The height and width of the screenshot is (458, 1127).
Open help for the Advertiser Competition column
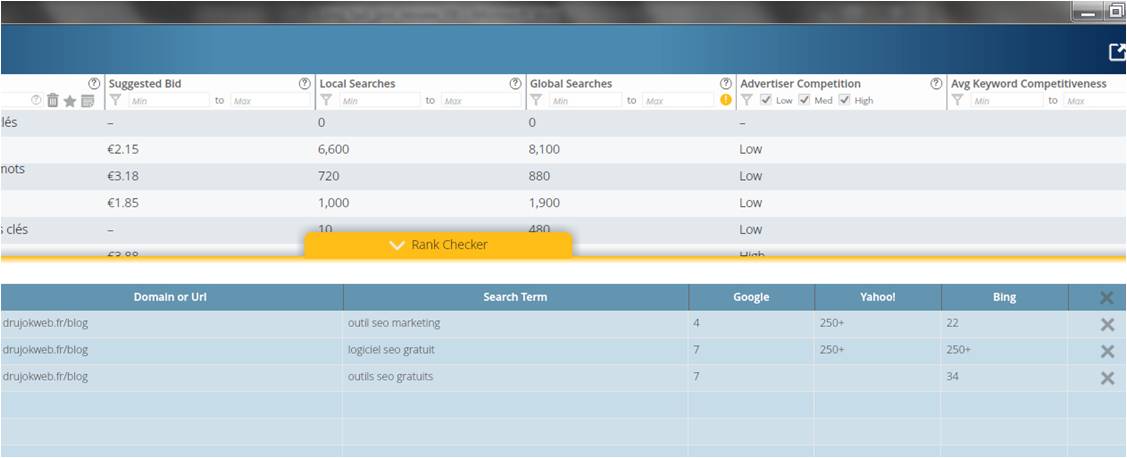pos(936,83)
